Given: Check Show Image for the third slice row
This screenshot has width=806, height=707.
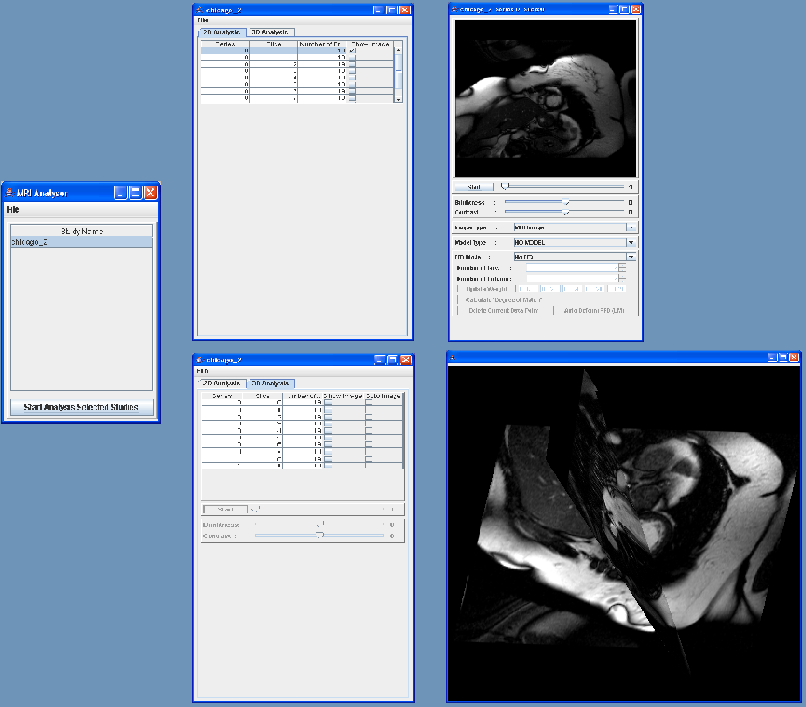Looking at the screenshot, I should pos(326,417).
